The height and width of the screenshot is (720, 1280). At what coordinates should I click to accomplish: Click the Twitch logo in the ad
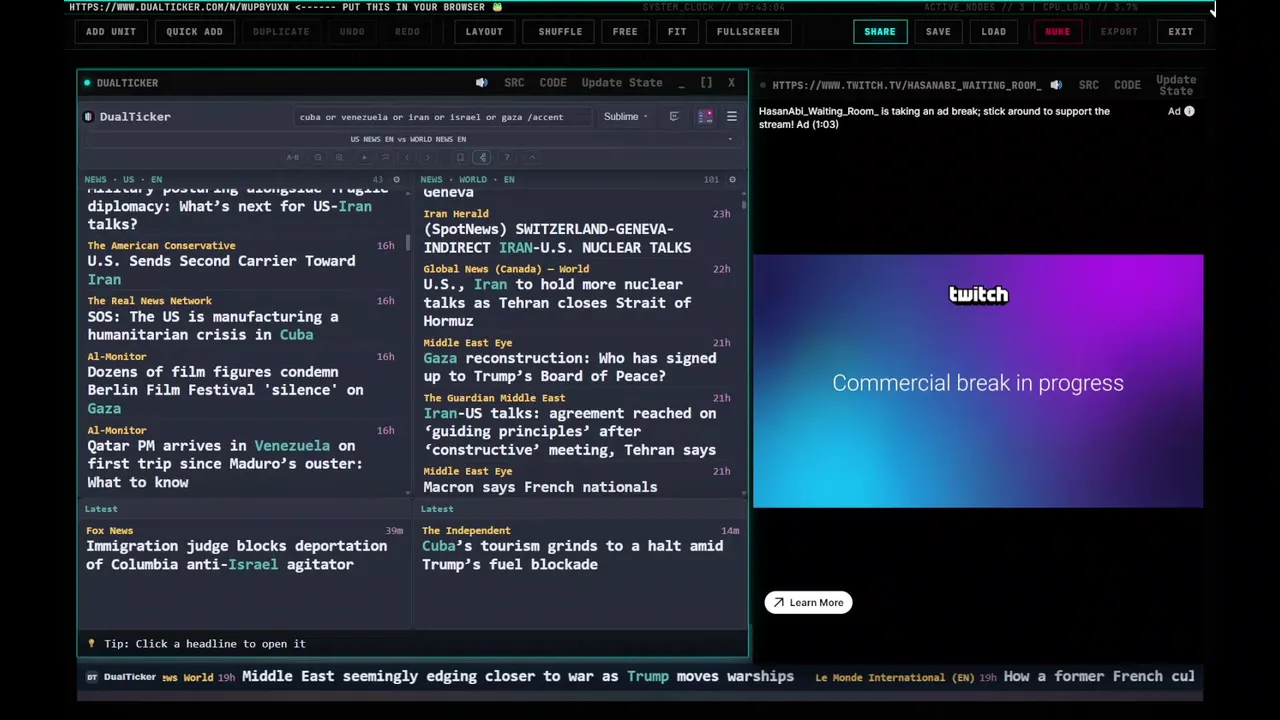point(978,294)
